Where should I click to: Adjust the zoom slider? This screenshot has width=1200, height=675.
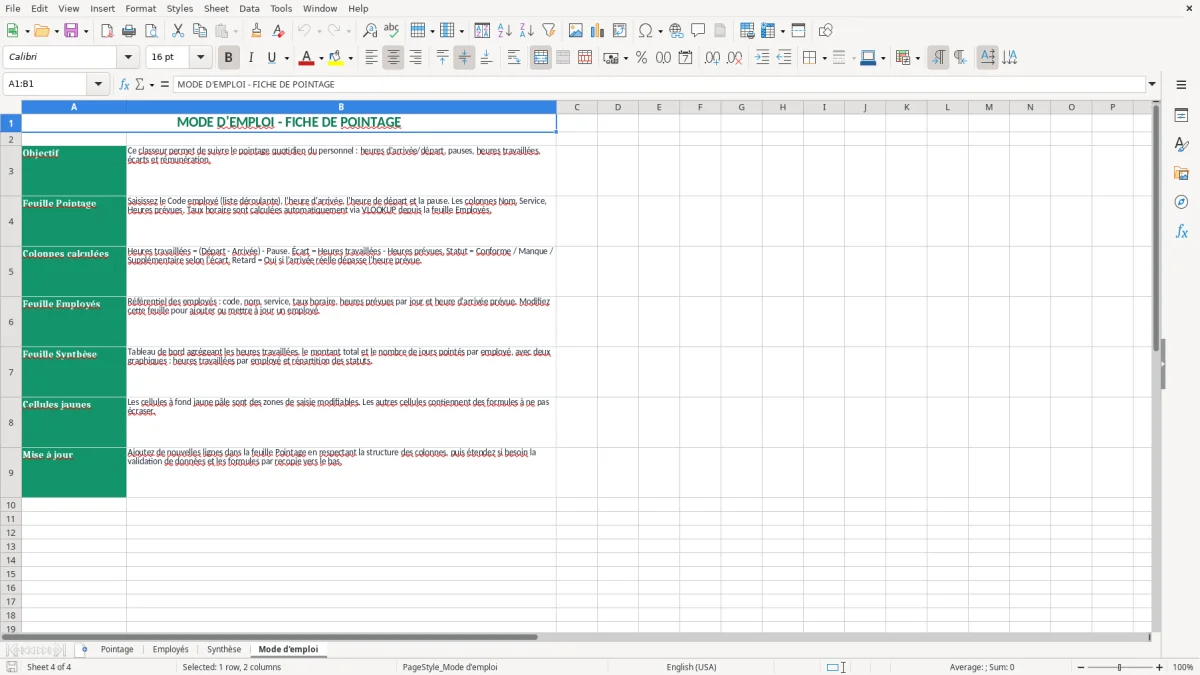click(x=1119, y=667)
